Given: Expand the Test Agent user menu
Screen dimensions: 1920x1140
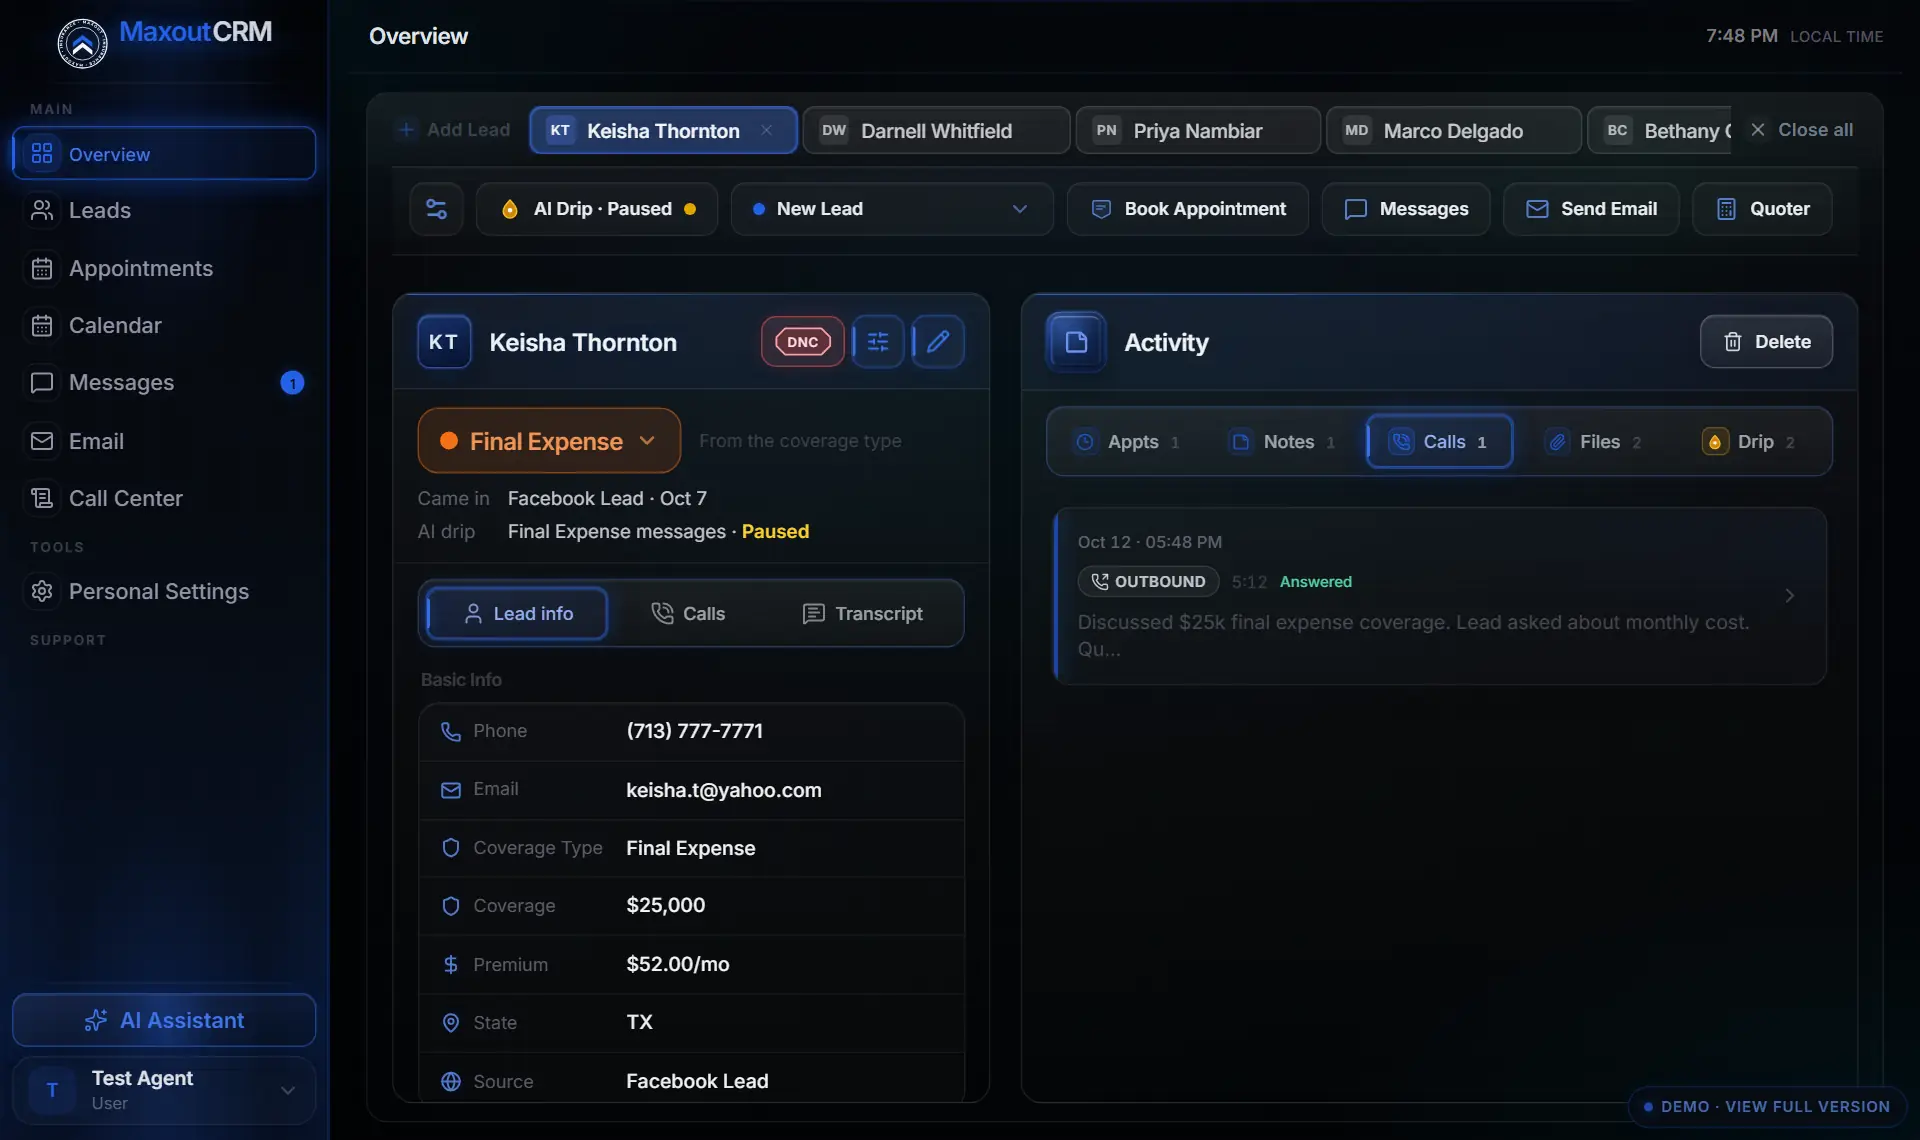Looking at the screenshot, I should tap(164, 1091).
